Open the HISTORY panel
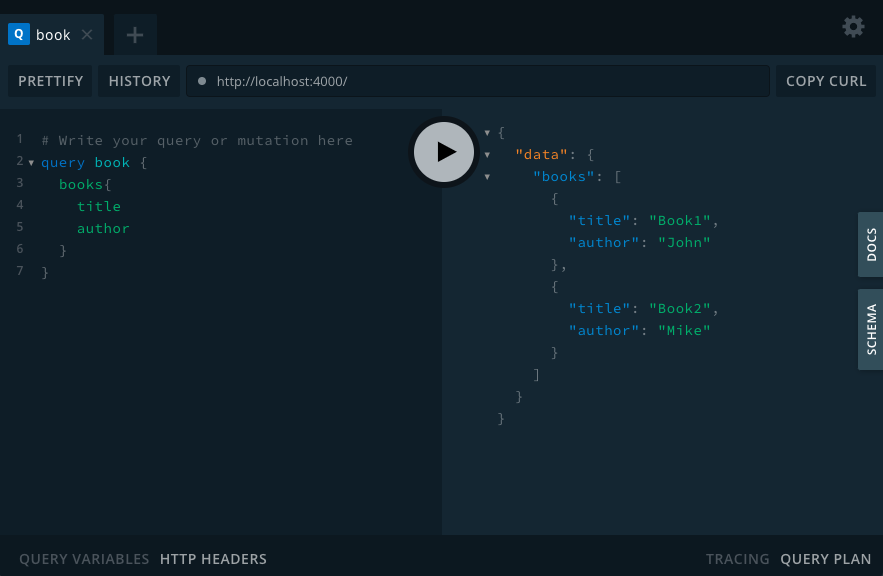The height and width of the screenshot is (576, 883). (x=139, y=81)
